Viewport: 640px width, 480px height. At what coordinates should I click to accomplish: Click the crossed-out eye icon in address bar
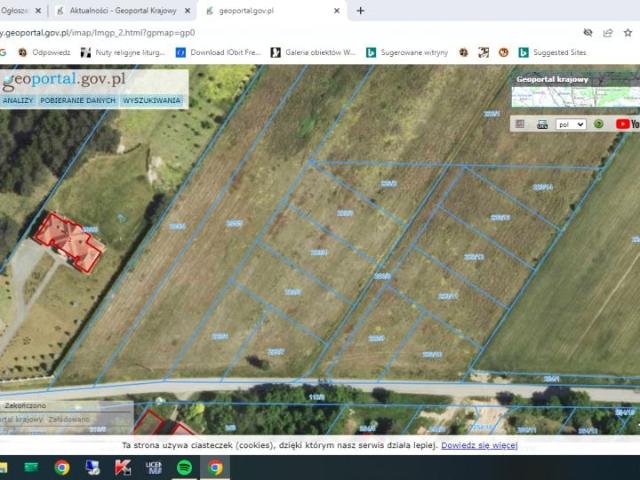pos(588,33)
